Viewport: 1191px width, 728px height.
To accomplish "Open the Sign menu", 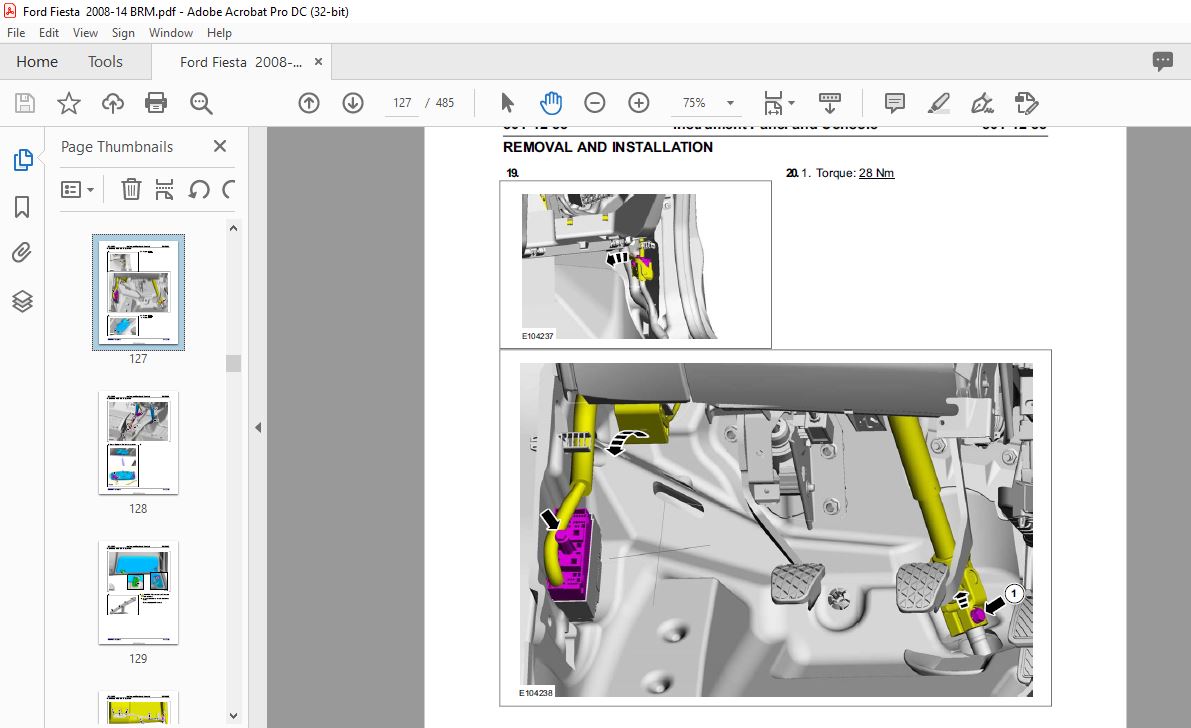I will pyautogui.click(x=123, y=33).
